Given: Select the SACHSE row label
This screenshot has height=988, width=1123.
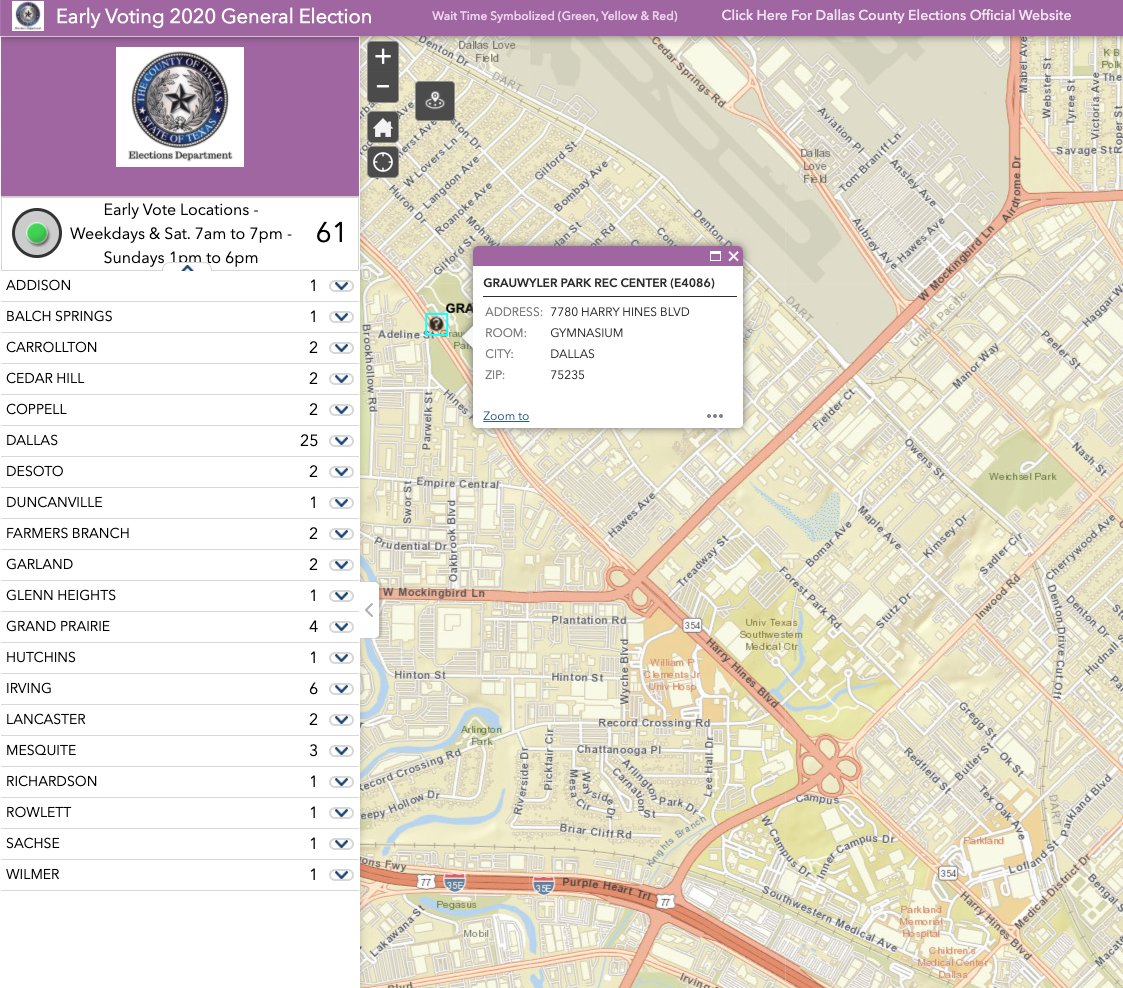Looking at the screenshot, I should tap(33, 843).
